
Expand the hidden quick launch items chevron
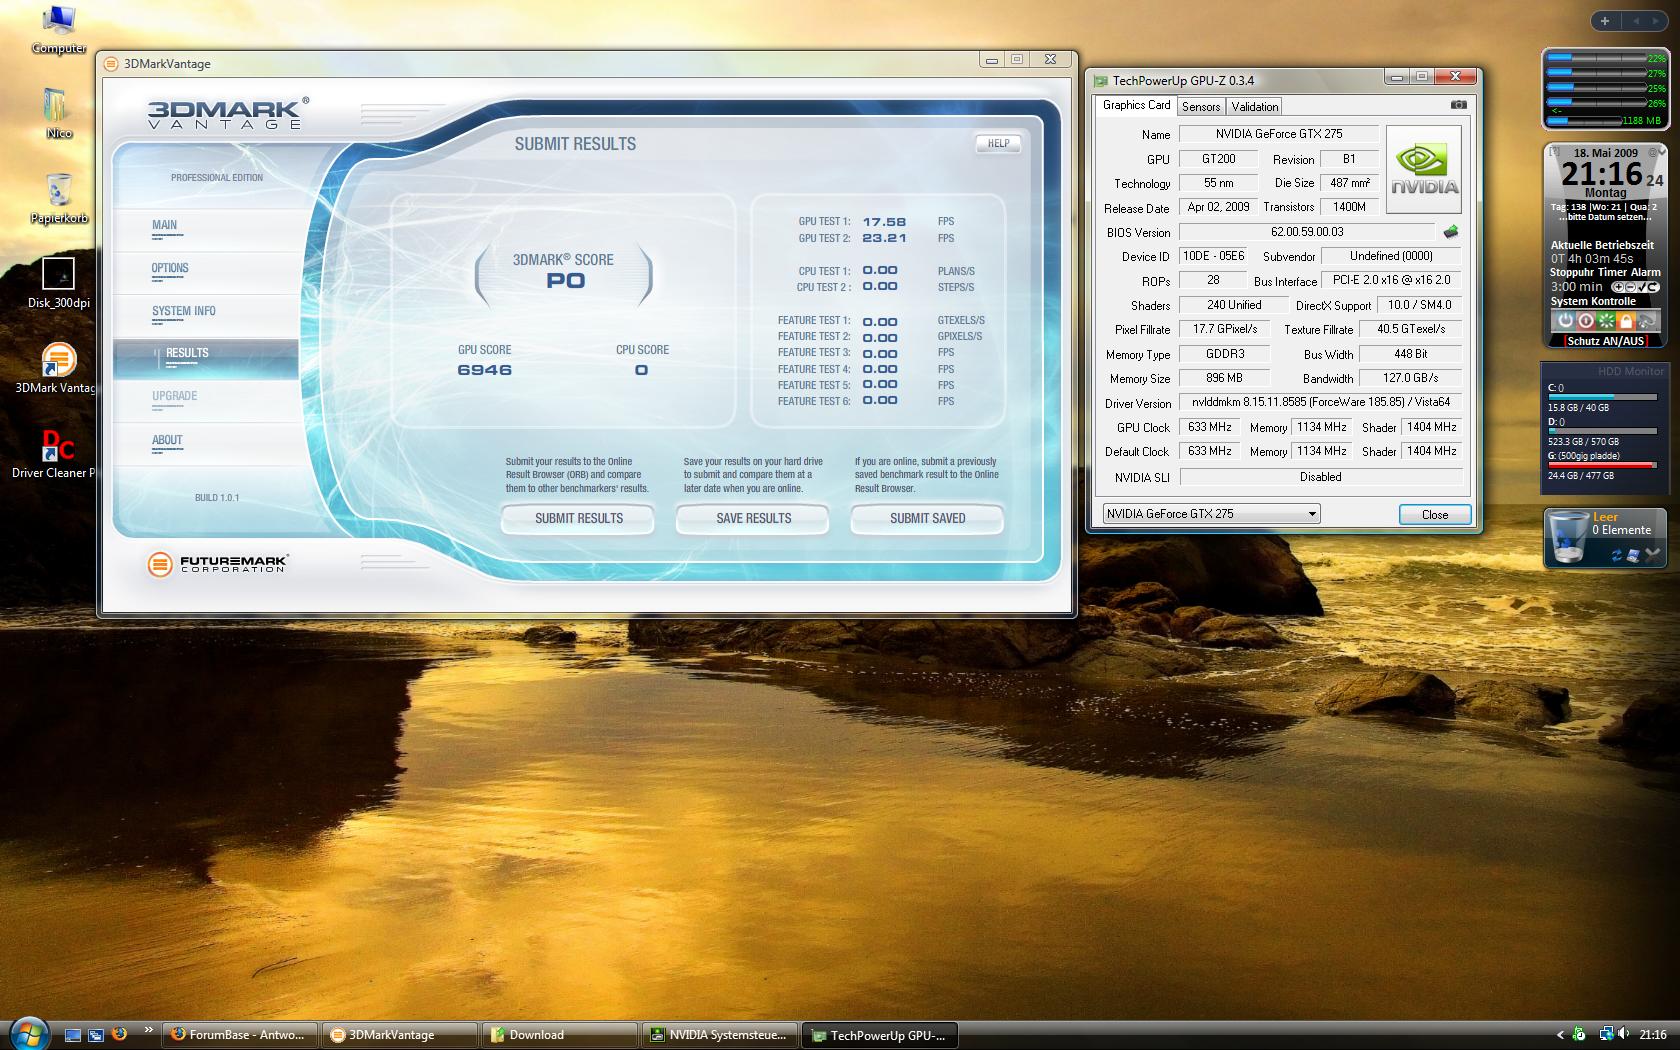tap(148, 1029)
